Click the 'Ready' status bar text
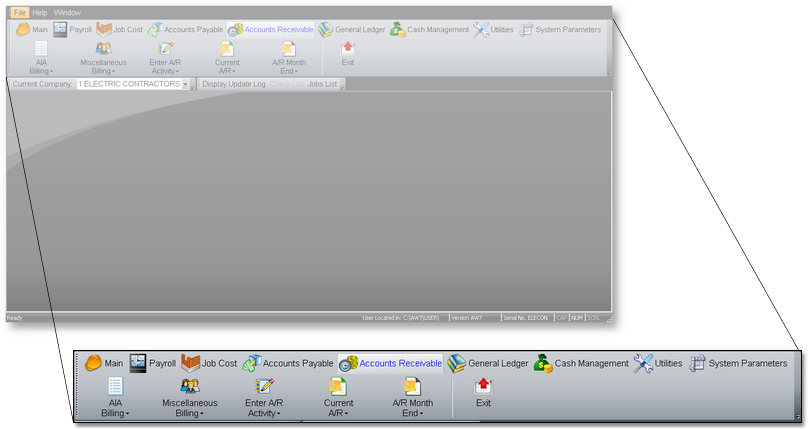This screenshot has height=430, width=808. click(x=14, y=318)
